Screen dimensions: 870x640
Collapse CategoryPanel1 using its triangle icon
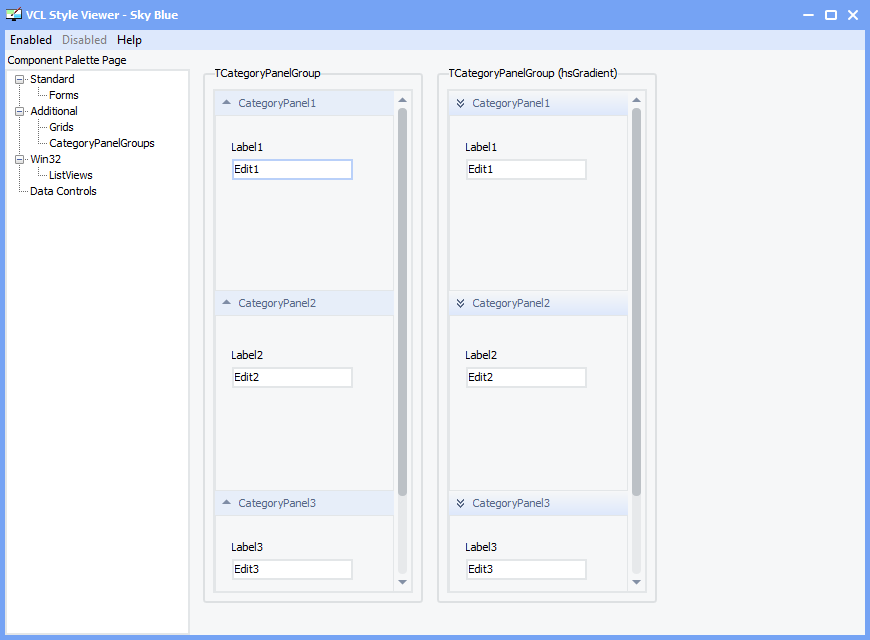pos(226,102)
